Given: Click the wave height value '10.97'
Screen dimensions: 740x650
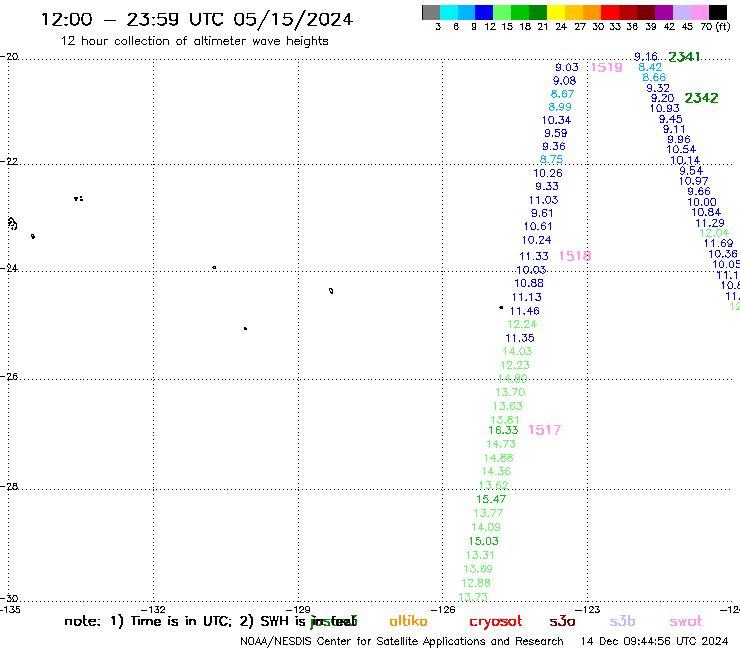Looking at the screenshot, I should [x=693, y=181].
